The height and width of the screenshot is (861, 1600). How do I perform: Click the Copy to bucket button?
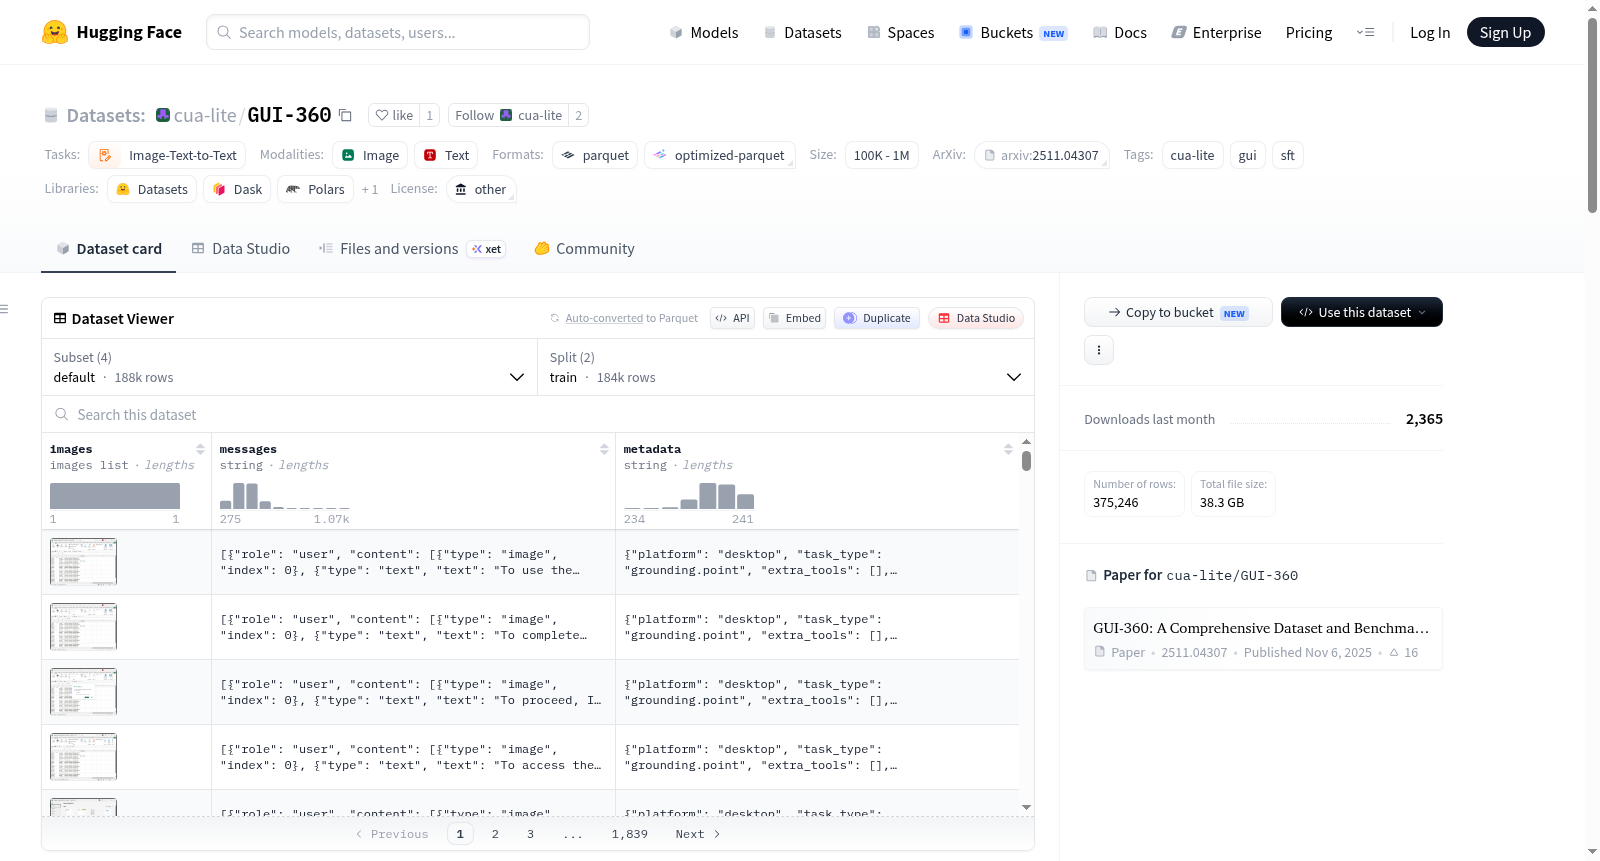tap(1178, 312)
